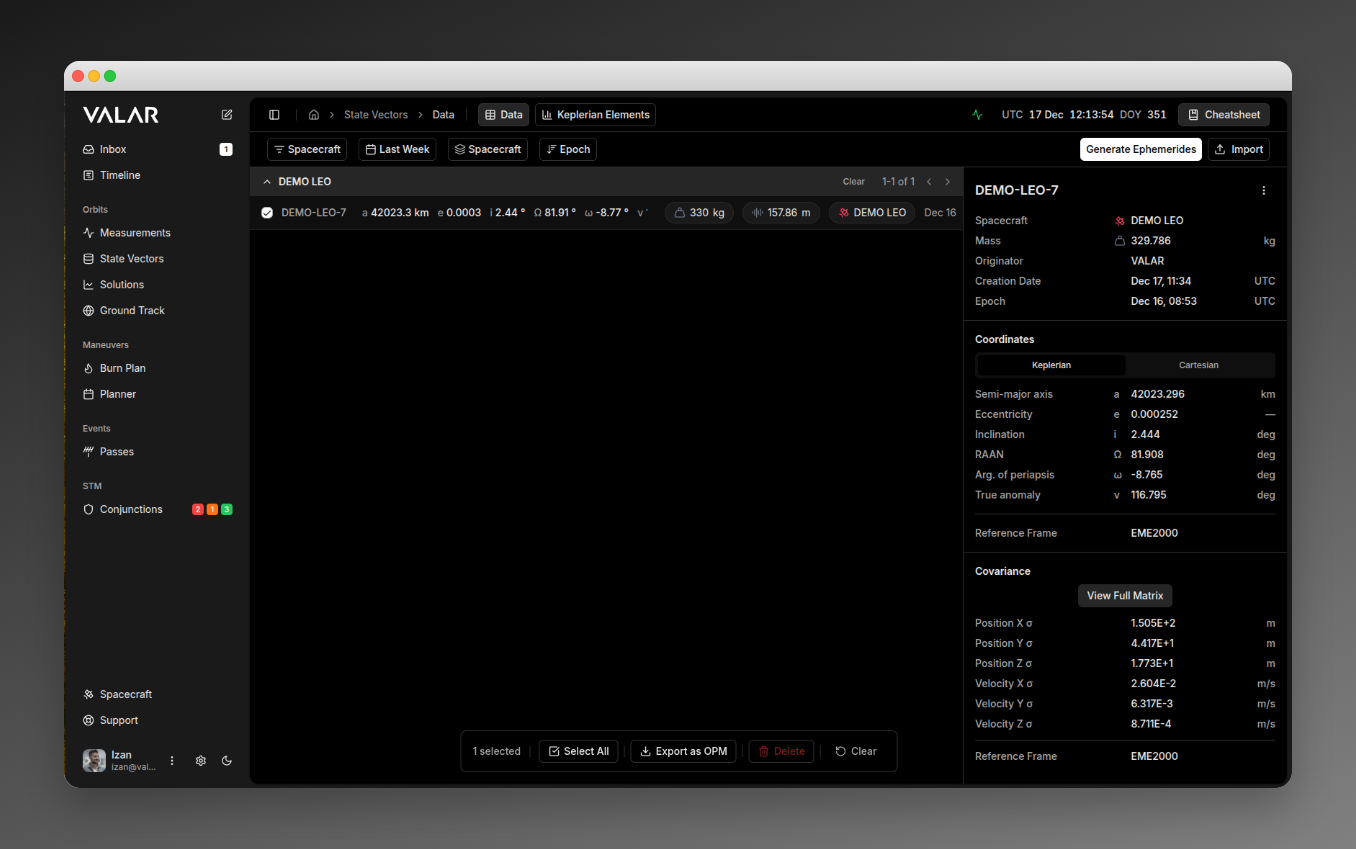Click the red conjunctions badge showing 2

click(198, 510)
